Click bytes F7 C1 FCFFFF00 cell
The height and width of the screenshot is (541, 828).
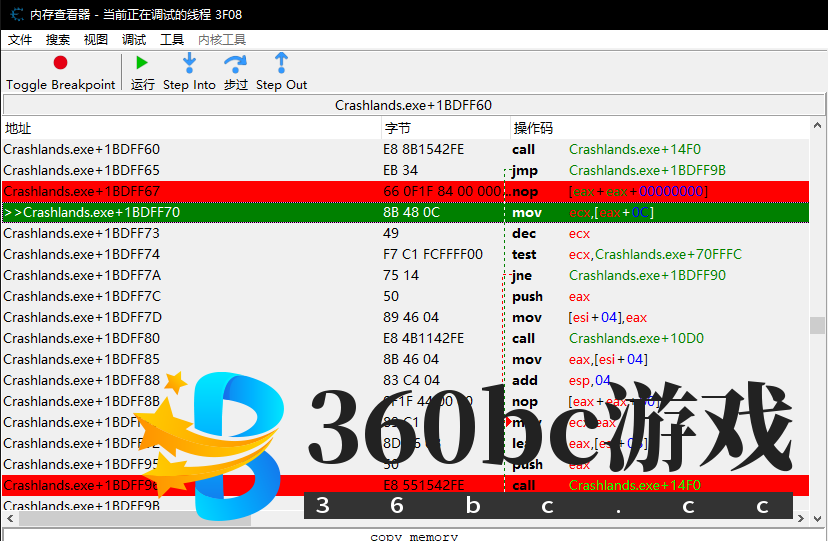[433, 254]
